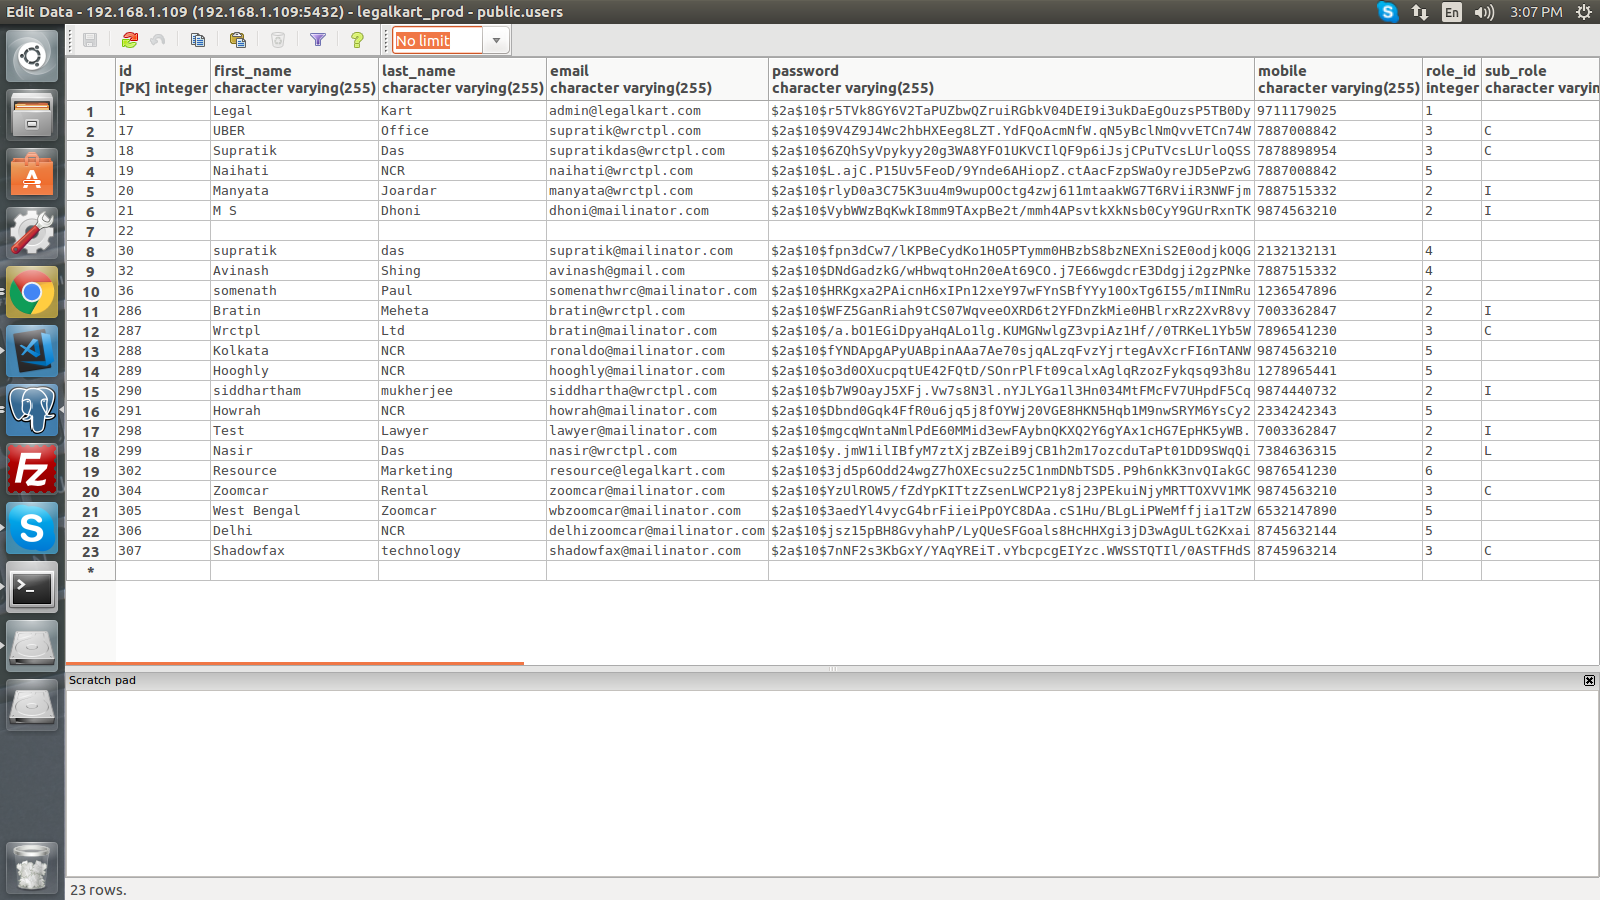
Task: Expand the No limit row dropdown
Action: tap(496, 41)
